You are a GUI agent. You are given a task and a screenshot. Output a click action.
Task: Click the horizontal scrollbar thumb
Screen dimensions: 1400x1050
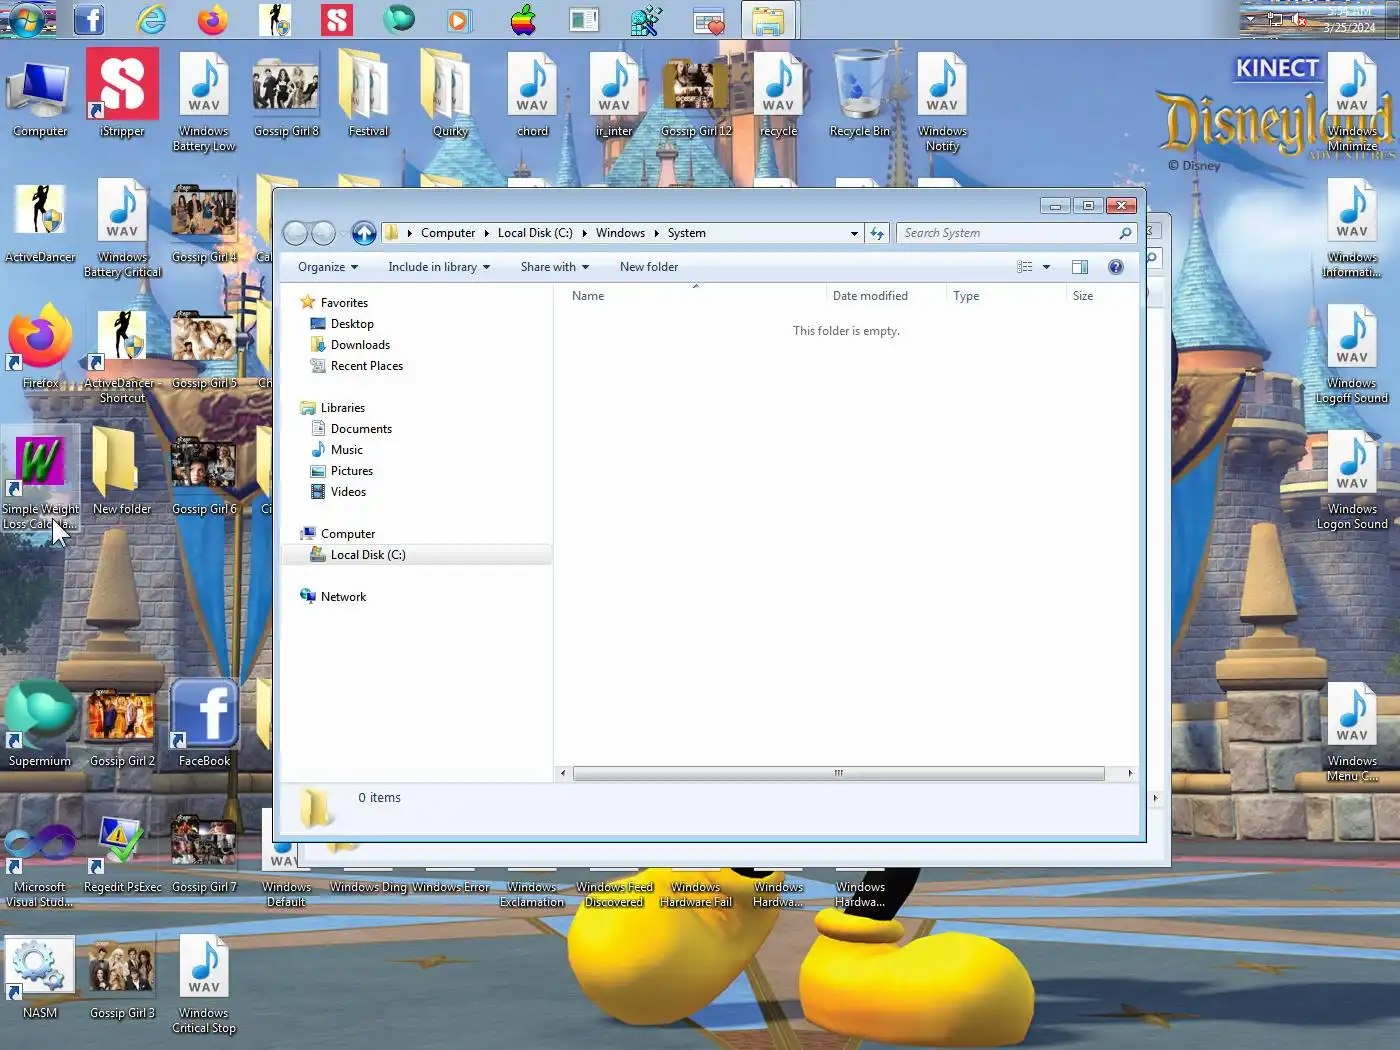pos(839,773)
